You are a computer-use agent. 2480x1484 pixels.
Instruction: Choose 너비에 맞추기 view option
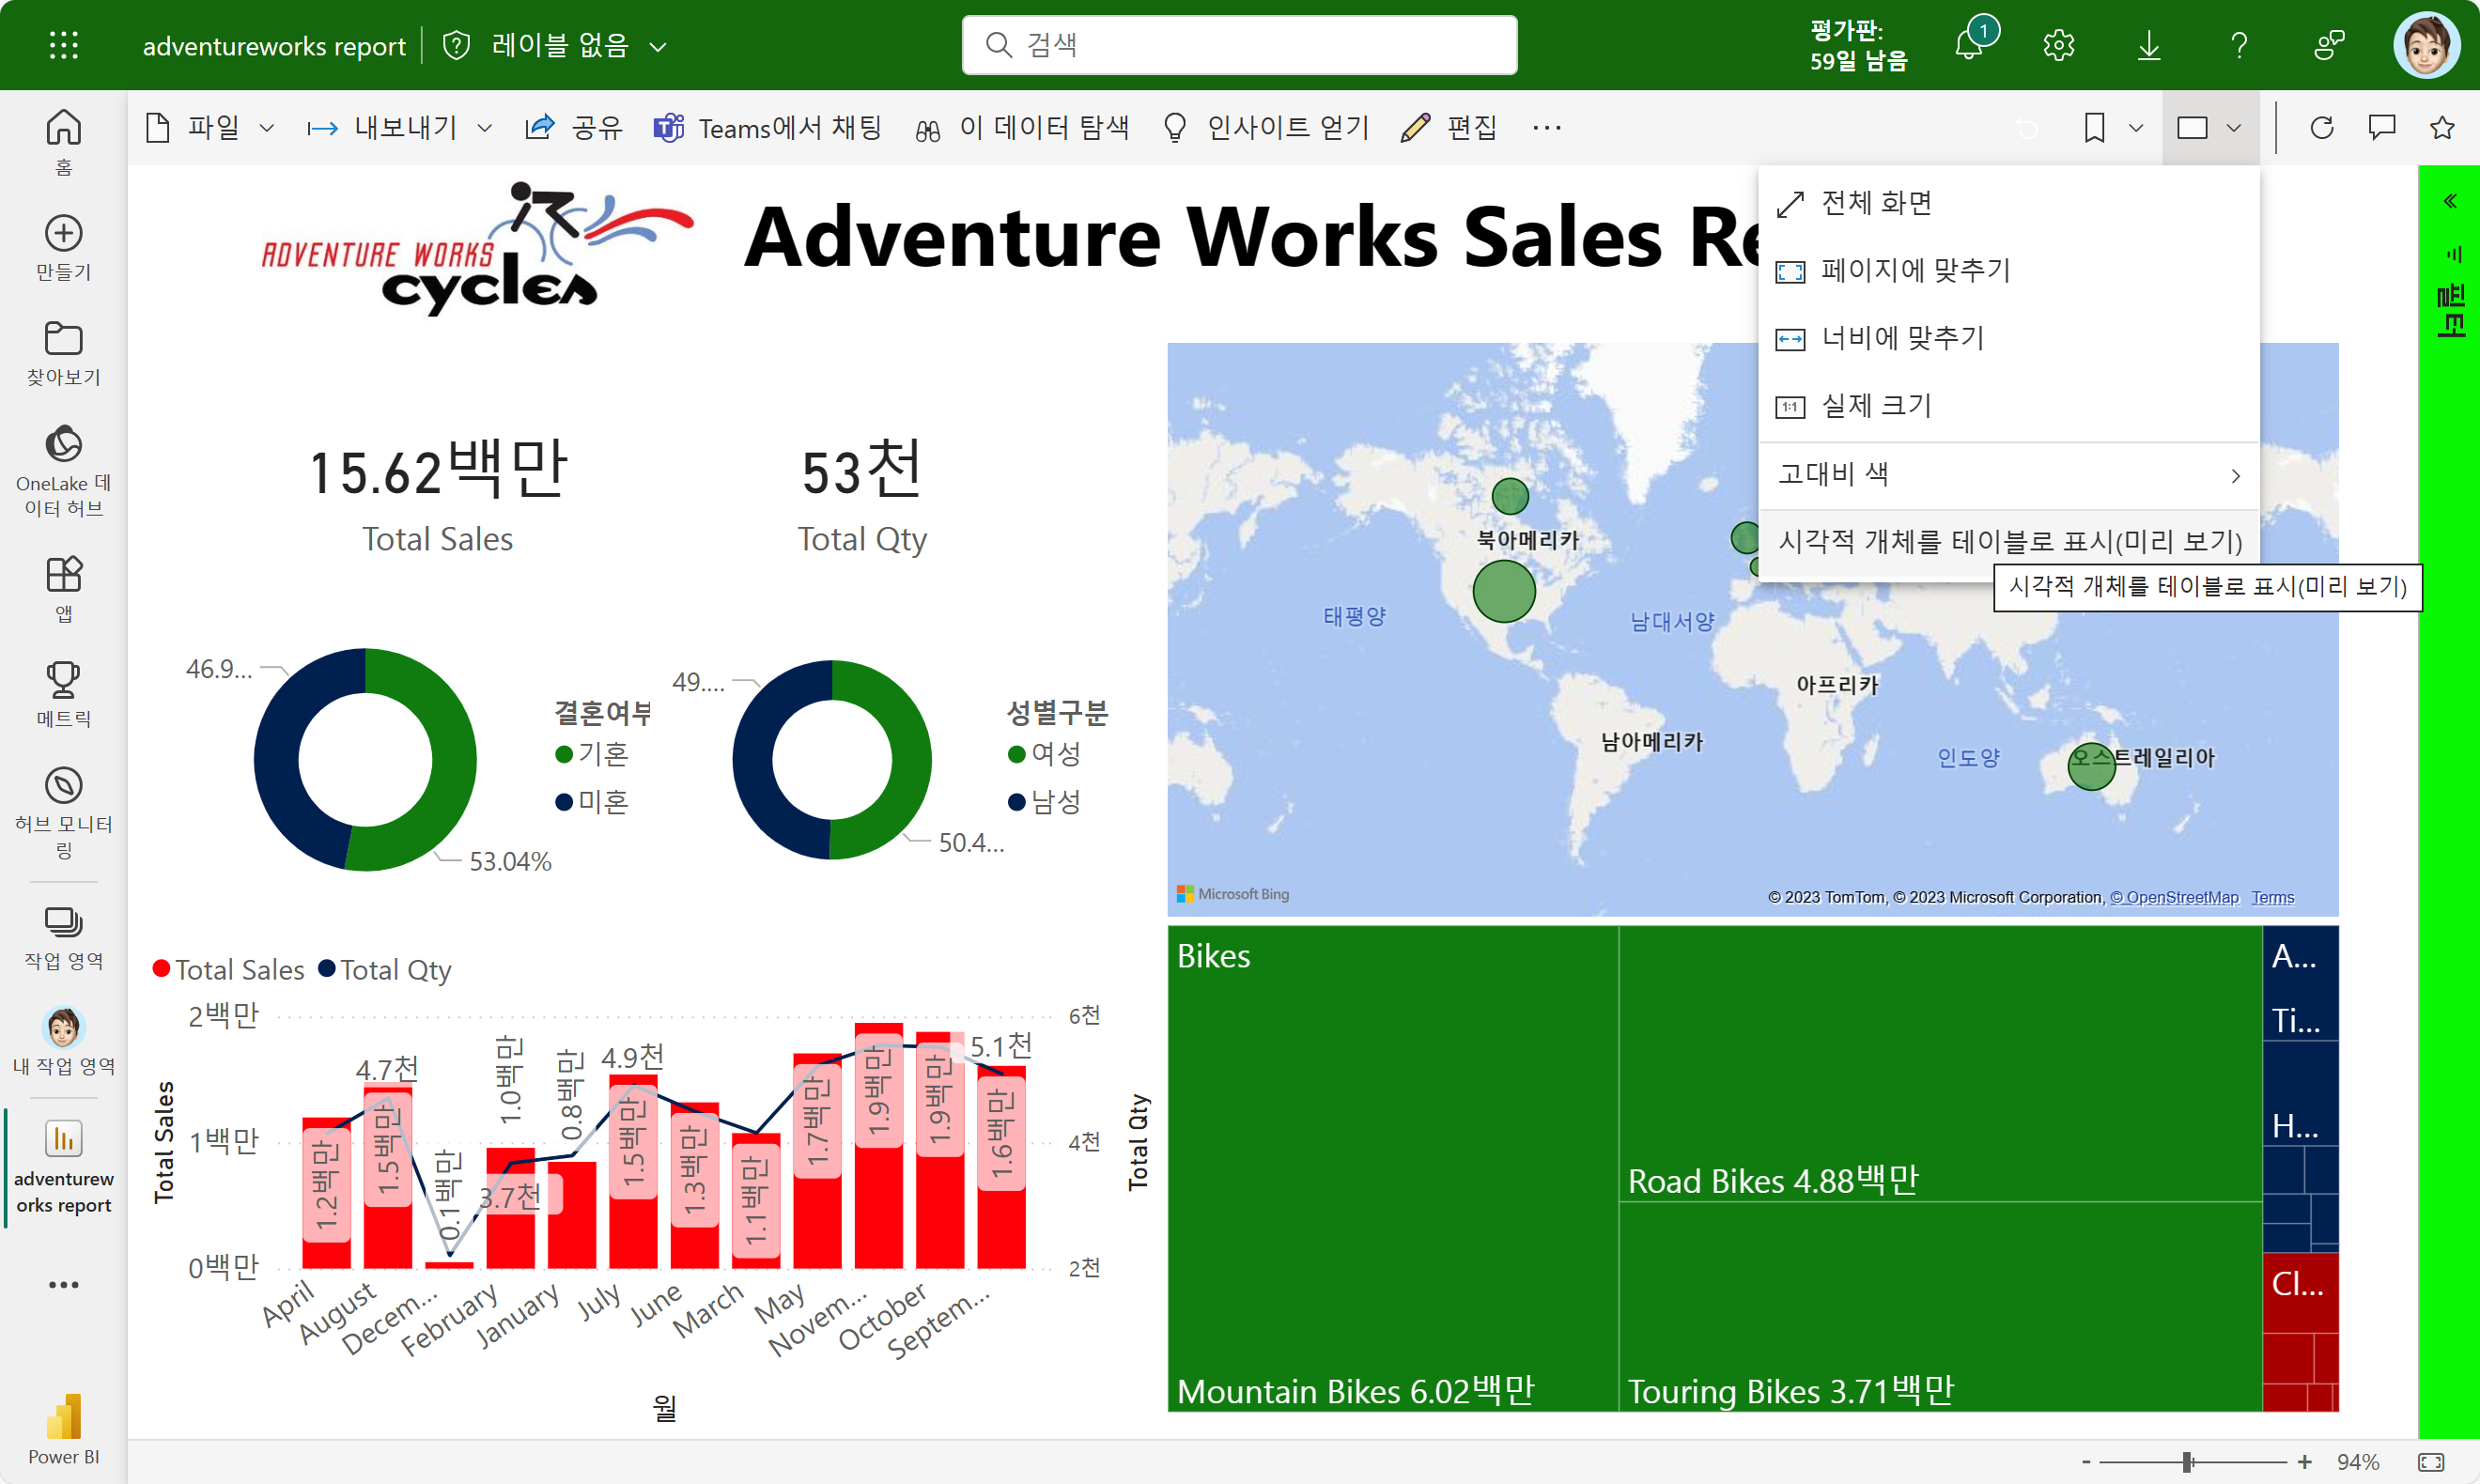click(x=1902, y=338)
